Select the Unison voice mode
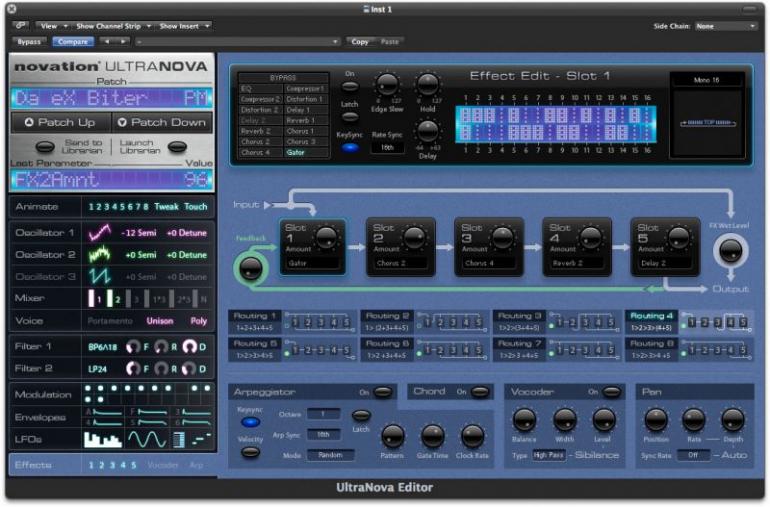This screenshot has width=770, height=507. click(160, 321)
